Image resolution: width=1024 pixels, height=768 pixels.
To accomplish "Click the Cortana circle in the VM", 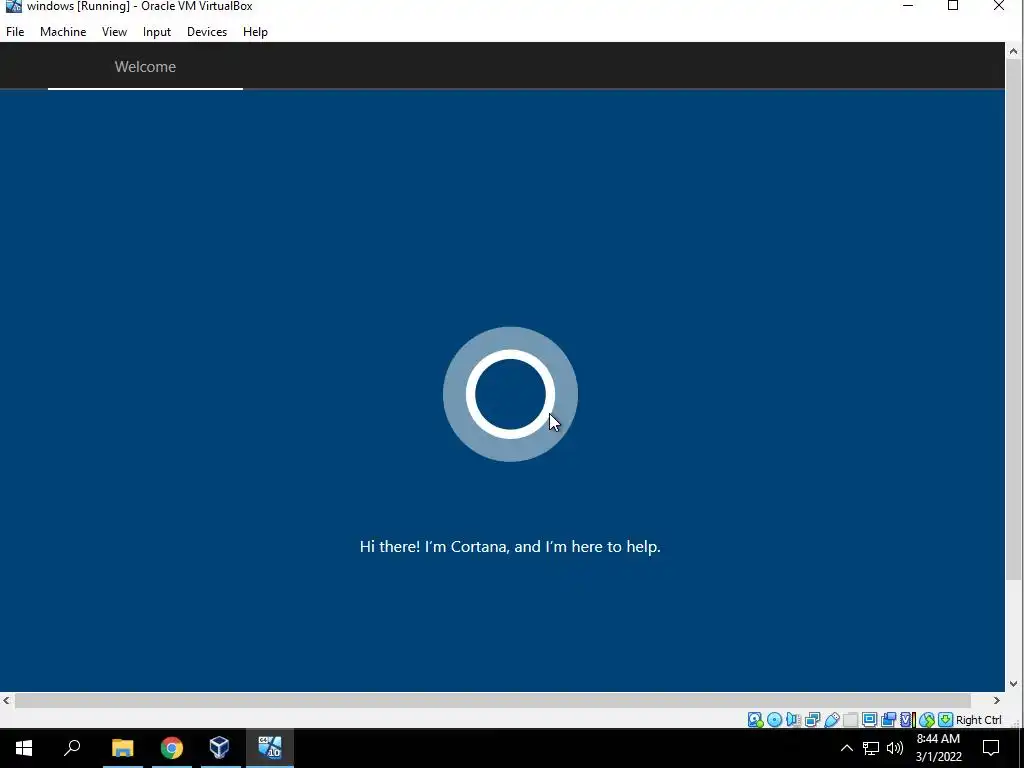I will coord(510,394).
